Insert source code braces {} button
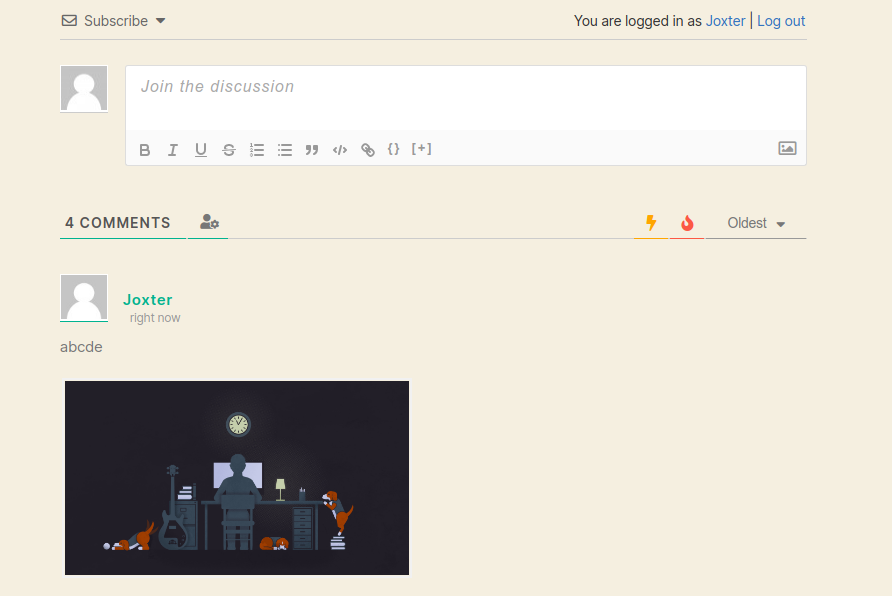The image size is (892, 596). click(x=394, y=149)
